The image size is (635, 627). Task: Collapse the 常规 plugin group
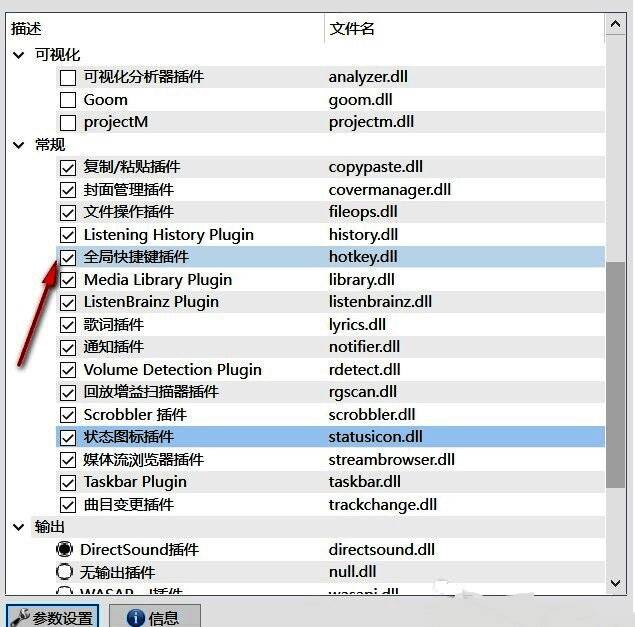[x=19, y=145]
